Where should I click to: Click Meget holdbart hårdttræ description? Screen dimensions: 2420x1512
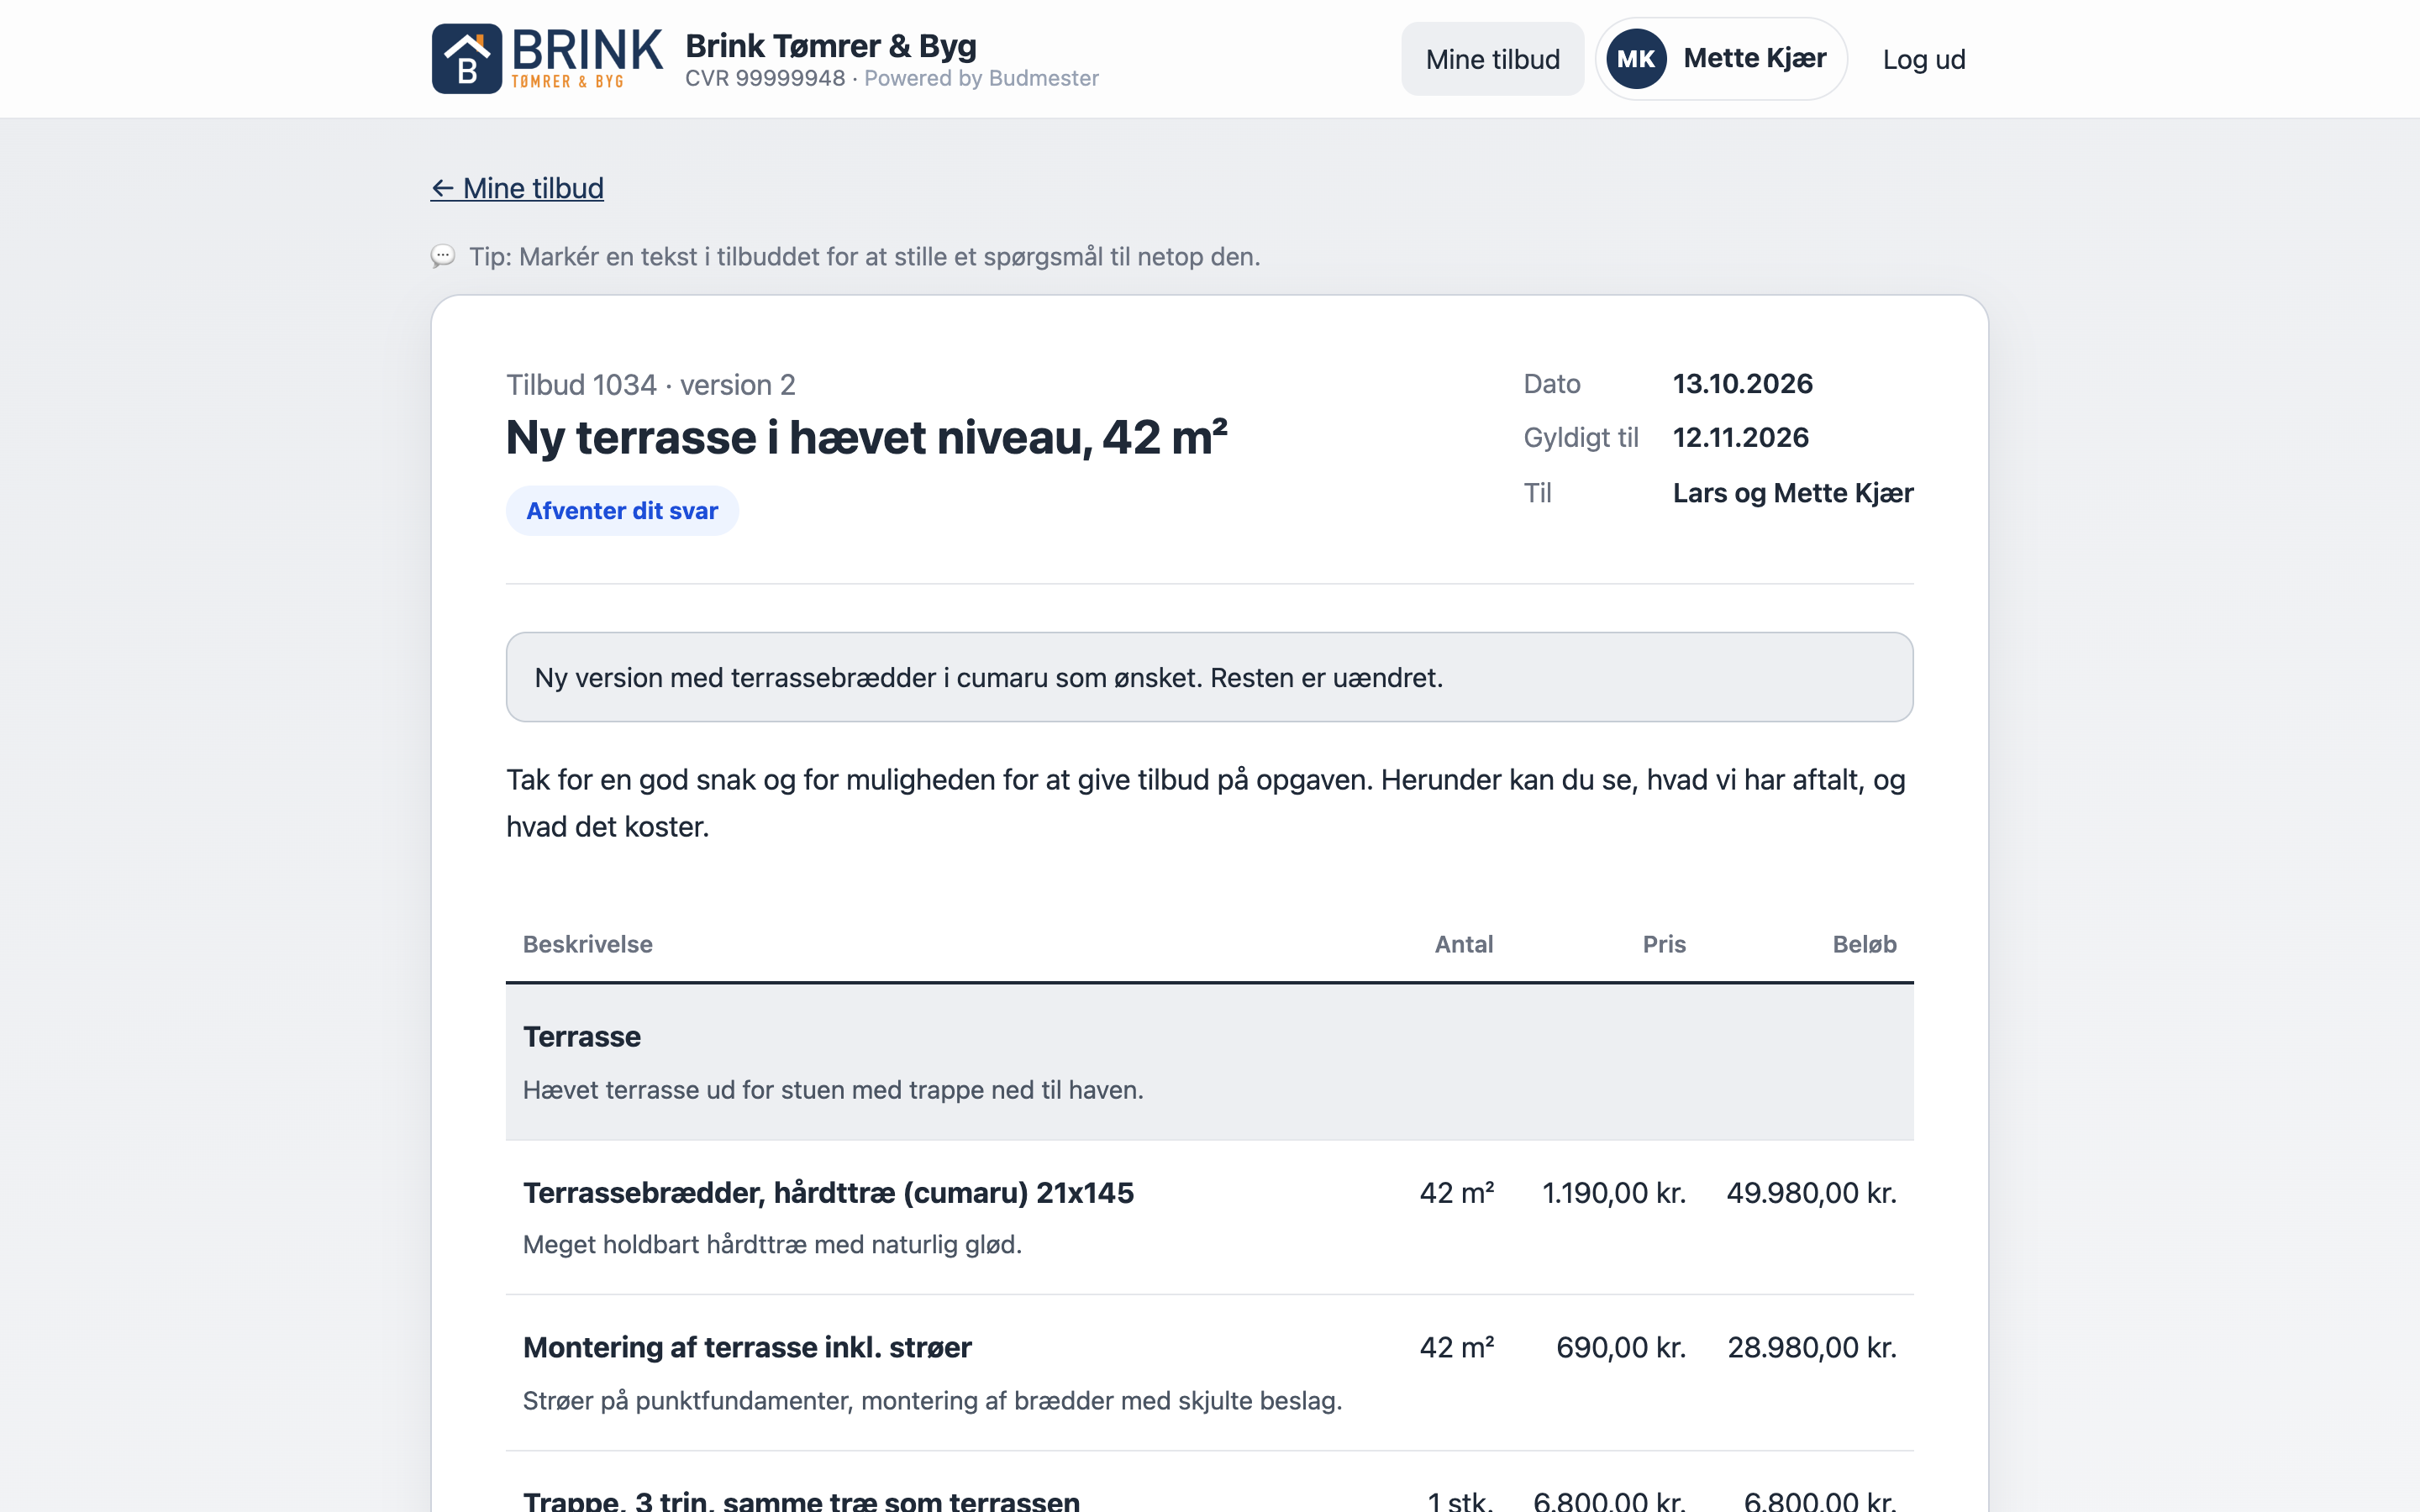tap(772, 1245)
